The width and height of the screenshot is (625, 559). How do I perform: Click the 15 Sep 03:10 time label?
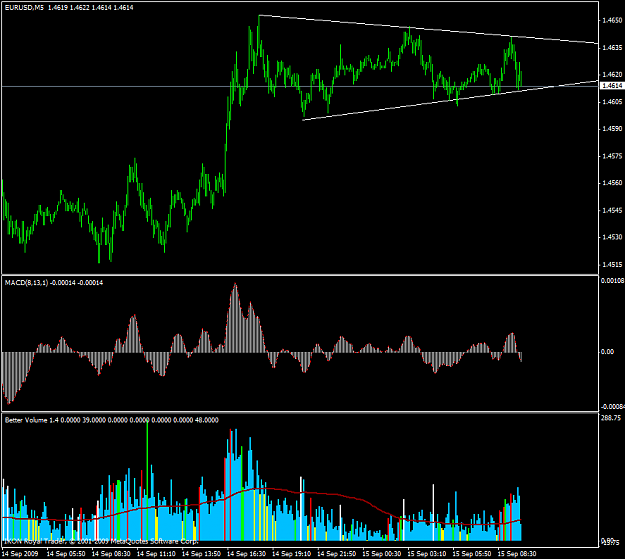click(x=426, y=554)
